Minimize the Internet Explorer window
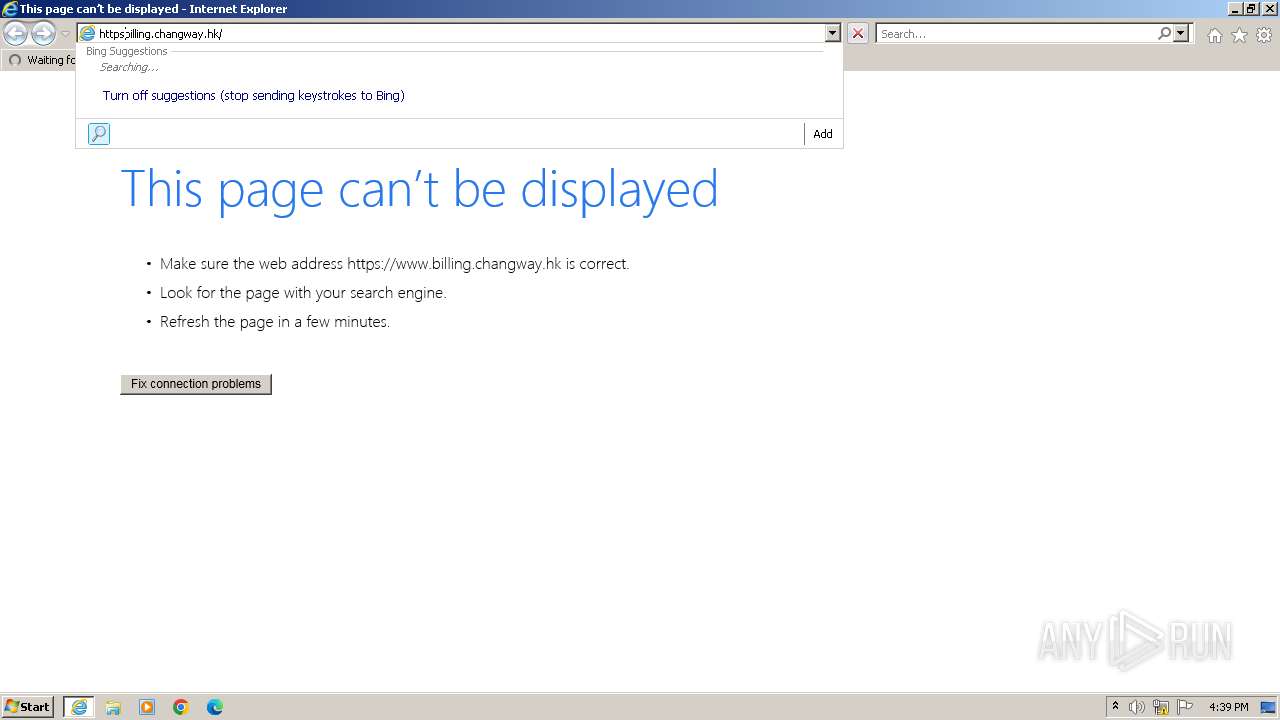The width and height of the screenshot is (1280, 720). click(x=1235, y=9)
